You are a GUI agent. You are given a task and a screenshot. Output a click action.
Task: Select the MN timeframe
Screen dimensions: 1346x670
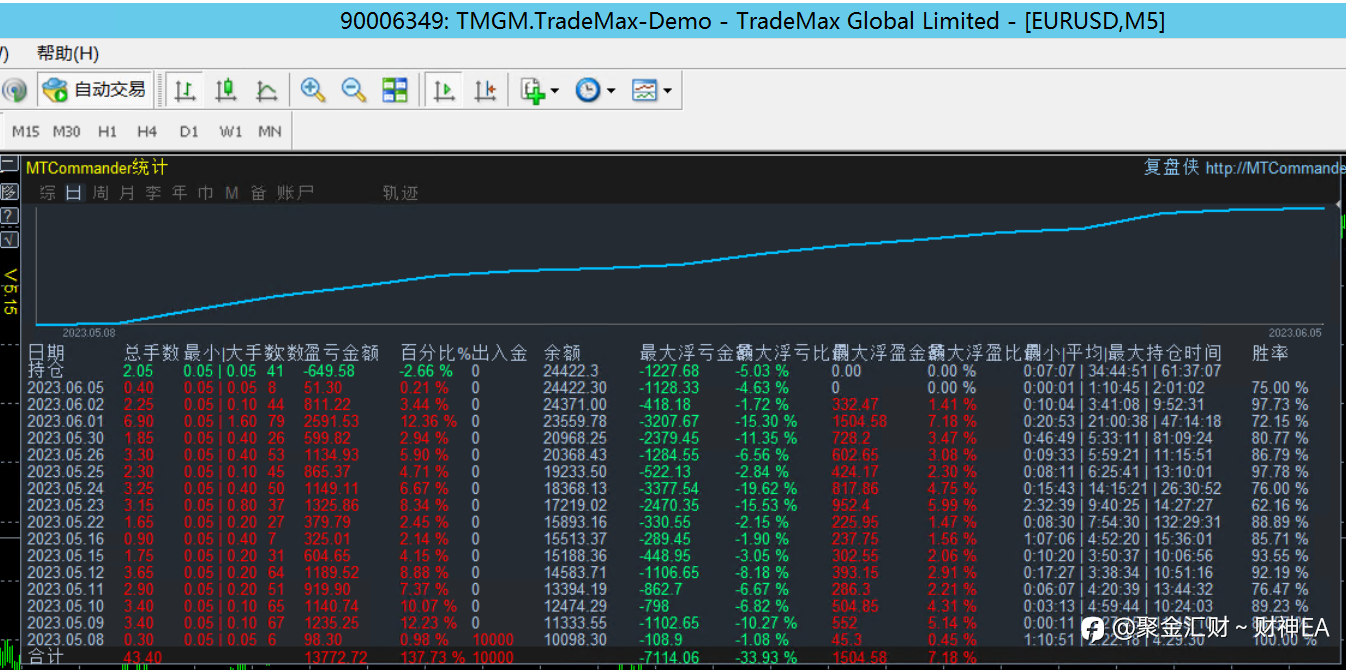(x=270, y=131)
